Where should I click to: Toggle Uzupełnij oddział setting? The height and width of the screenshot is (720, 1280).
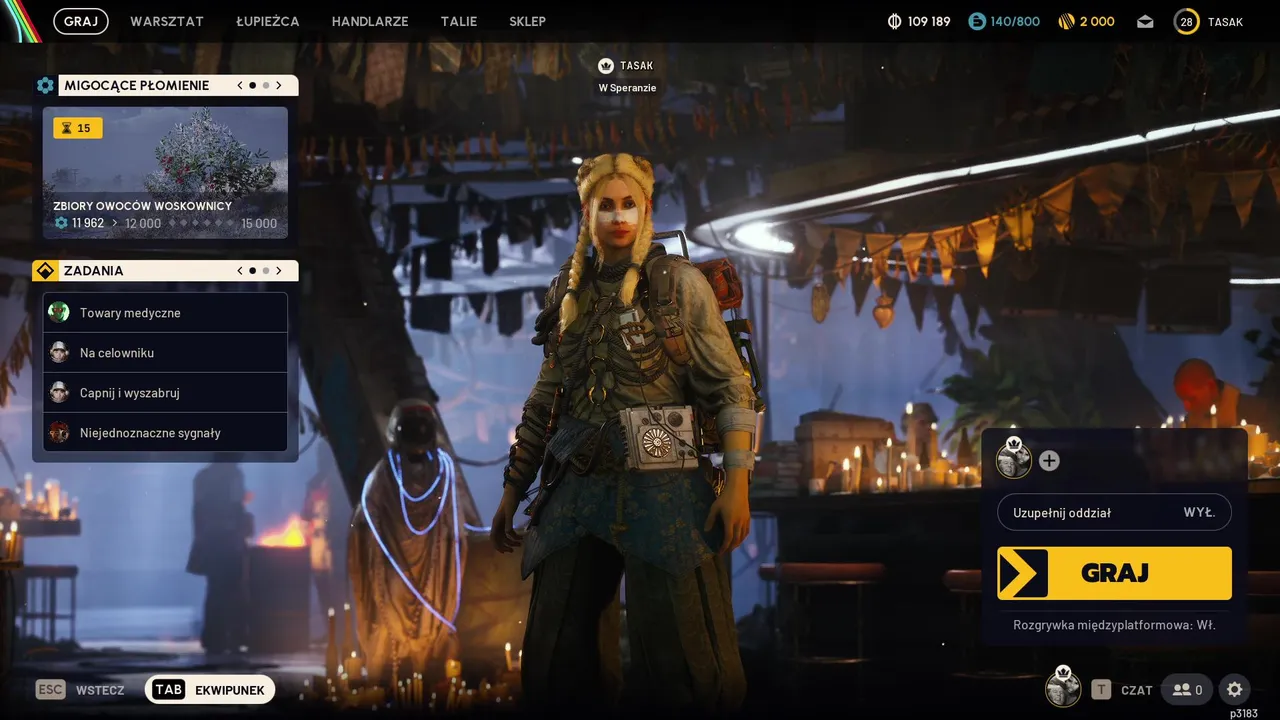tap(1114, 512)
